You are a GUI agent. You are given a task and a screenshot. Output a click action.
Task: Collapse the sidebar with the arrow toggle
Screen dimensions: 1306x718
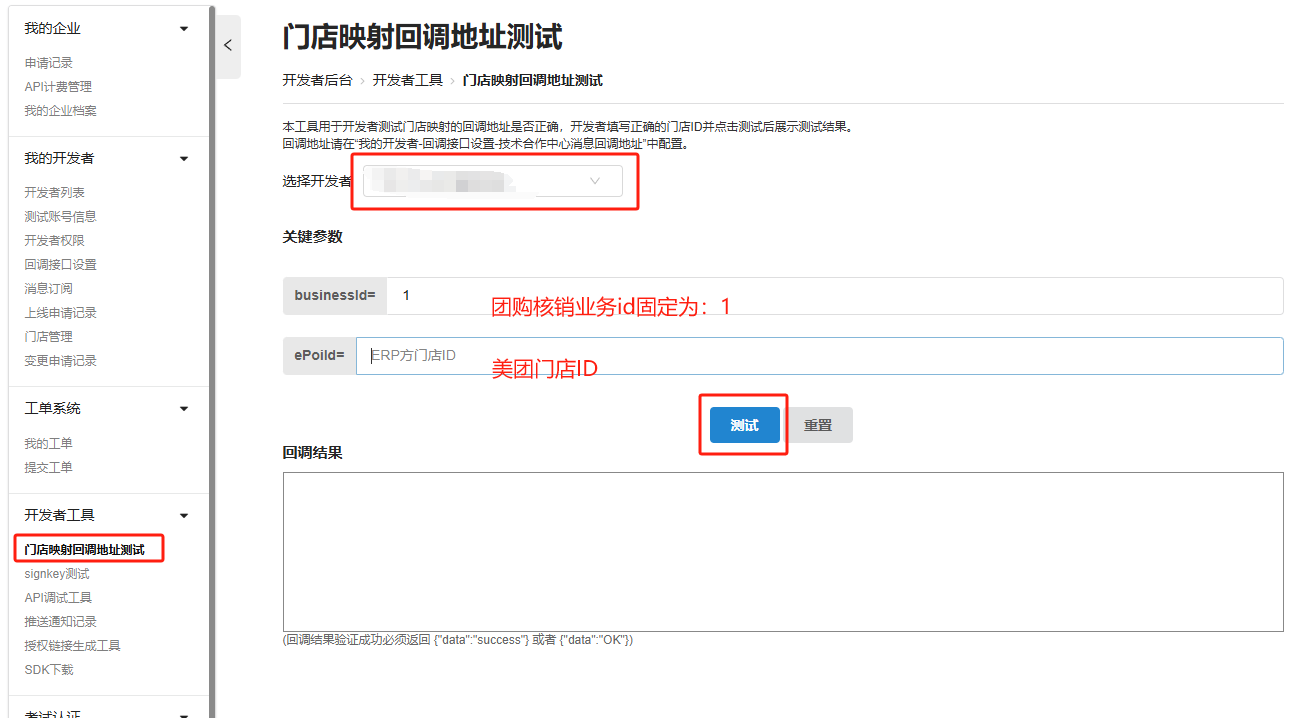(x=227, y=46)
